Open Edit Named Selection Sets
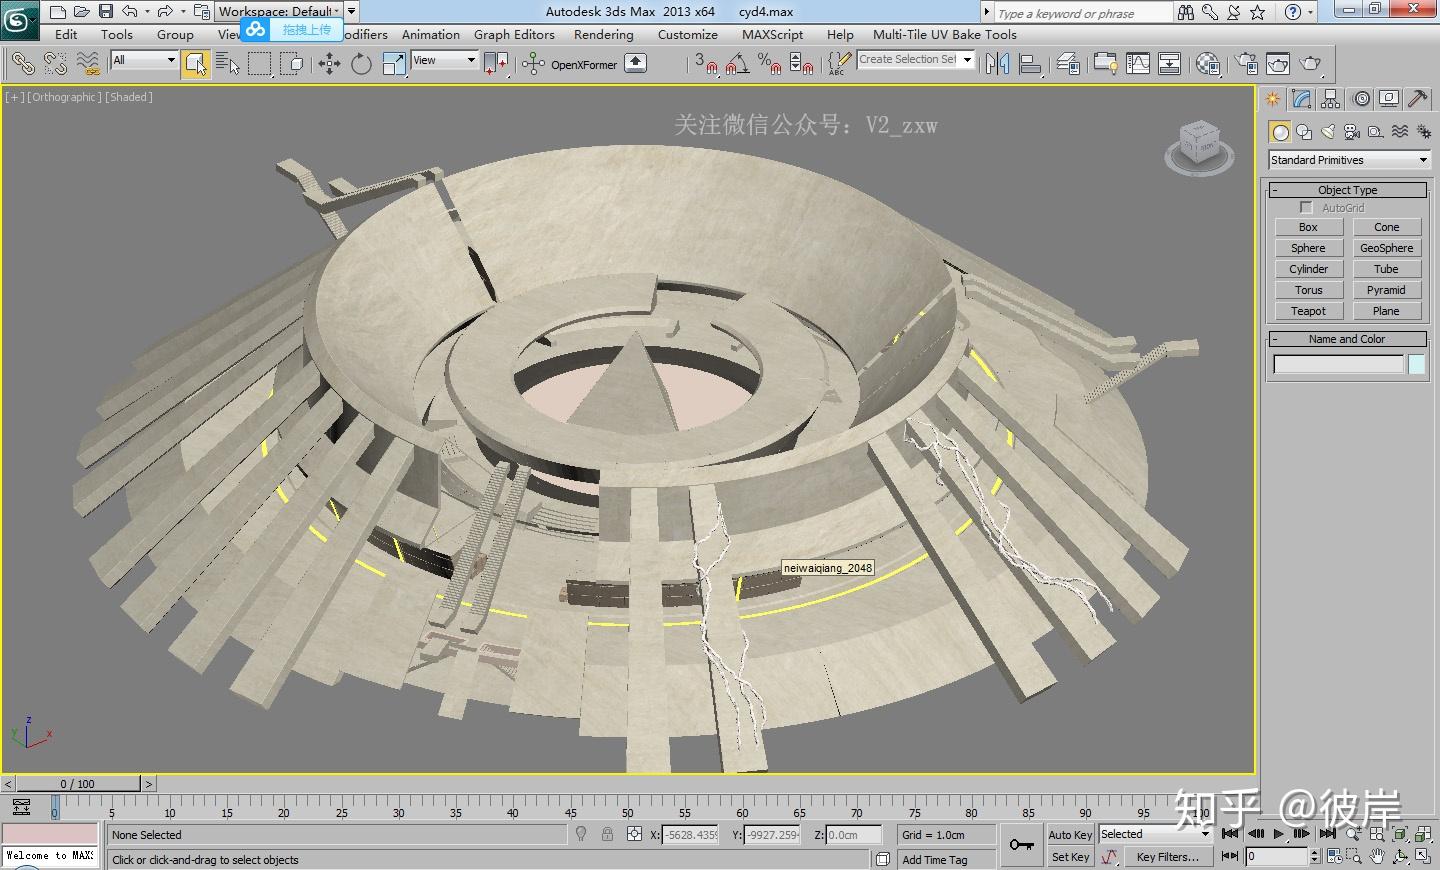The width and height of the screenshot is (1440, 870). [x=839, y=64]
